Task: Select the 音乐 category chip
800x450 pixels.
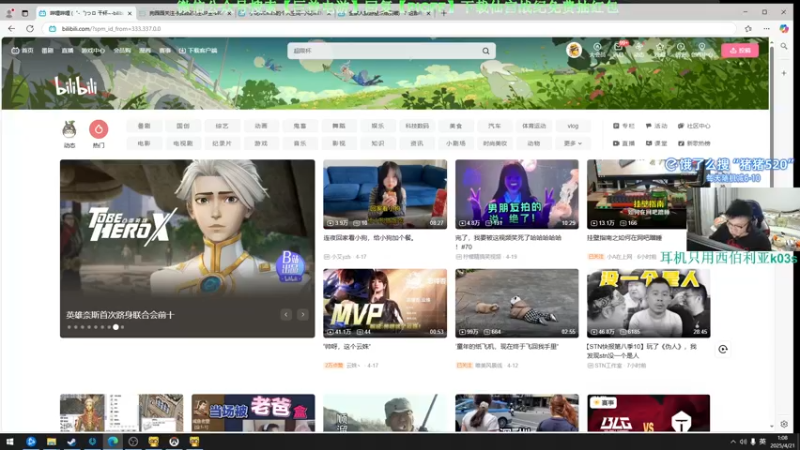Action: tap(300, 143)
